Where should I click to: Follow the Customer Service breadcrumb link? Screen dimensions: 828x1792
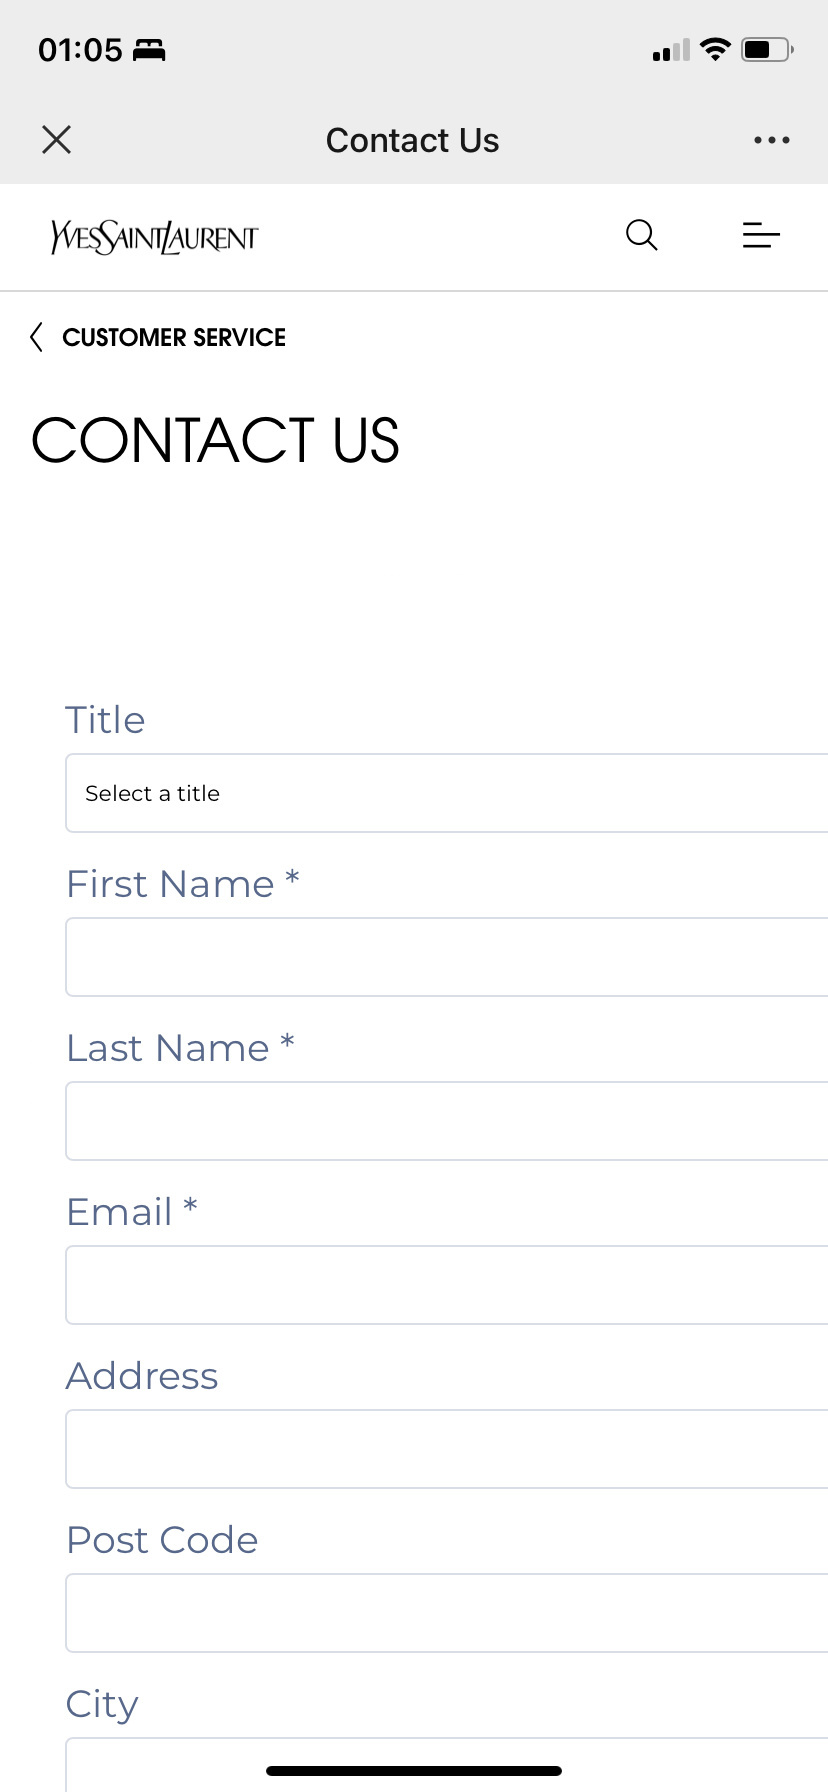pyautogui.click(x=174, y=338)
